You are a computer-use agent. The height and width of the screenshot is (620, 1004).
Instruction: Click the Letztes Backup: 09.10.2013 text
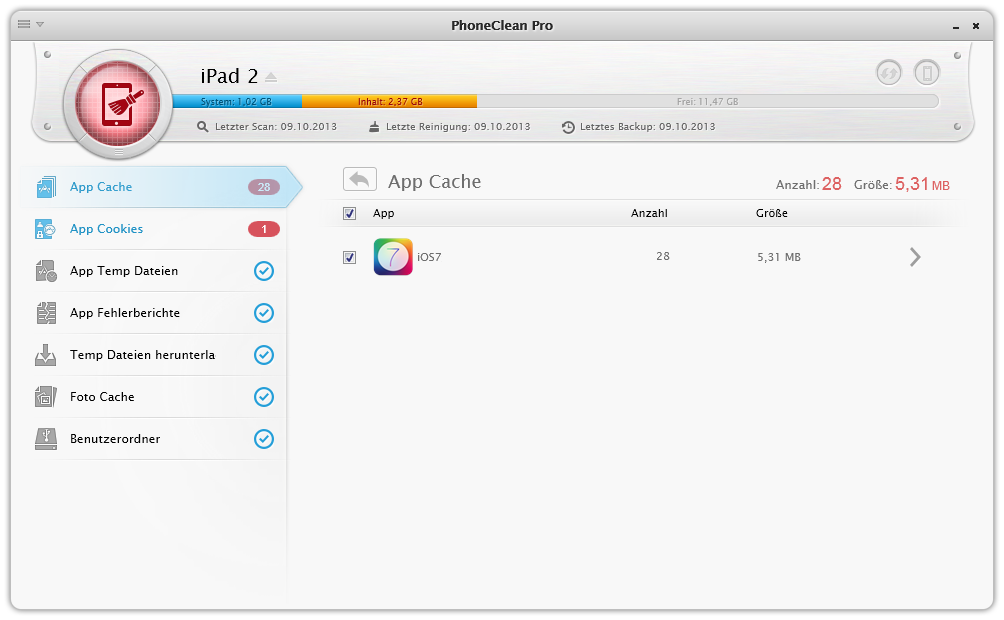coord(647,127)
